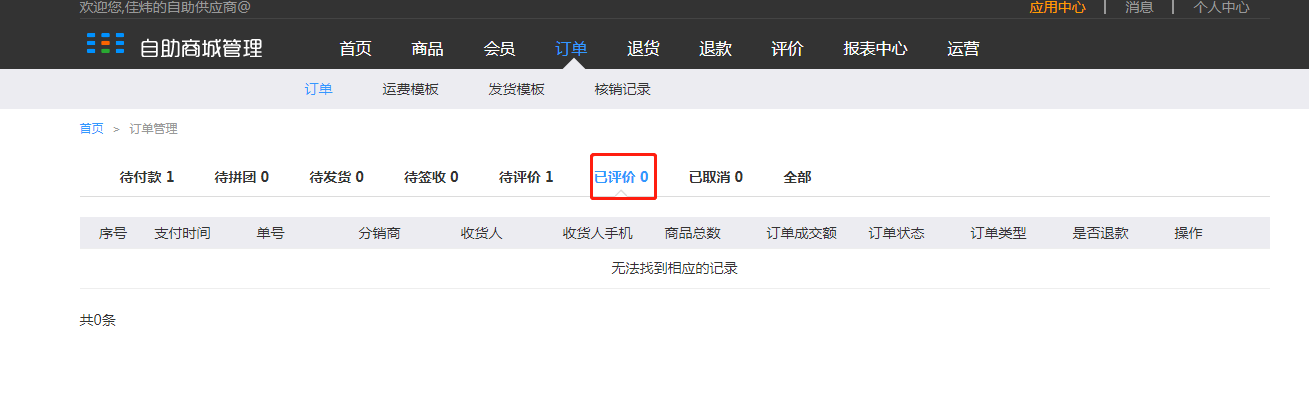Open 个人中心 in top bar

[x=1221, y=7]
